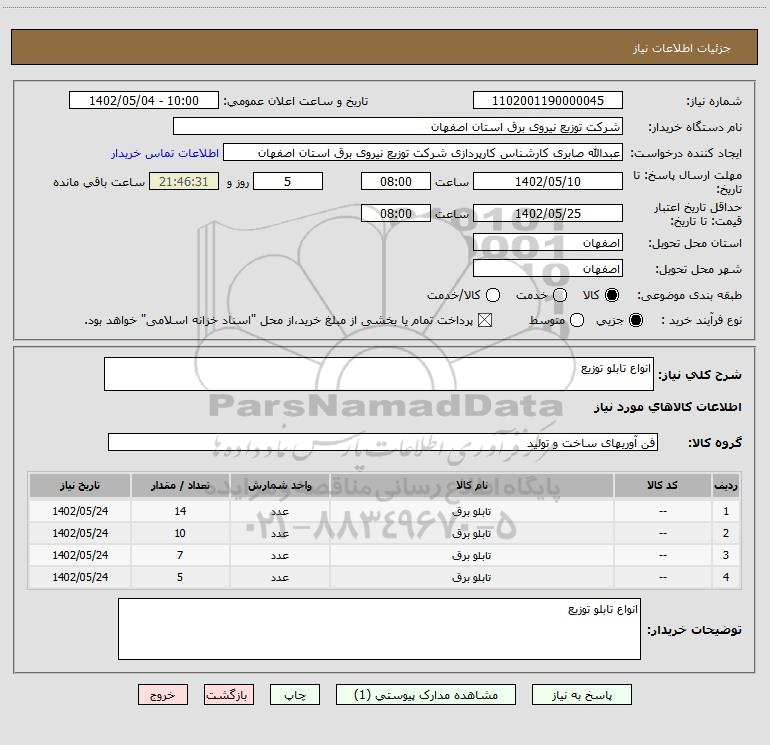Select the کالا/خدمت radio button

click(x=493, y=295)
